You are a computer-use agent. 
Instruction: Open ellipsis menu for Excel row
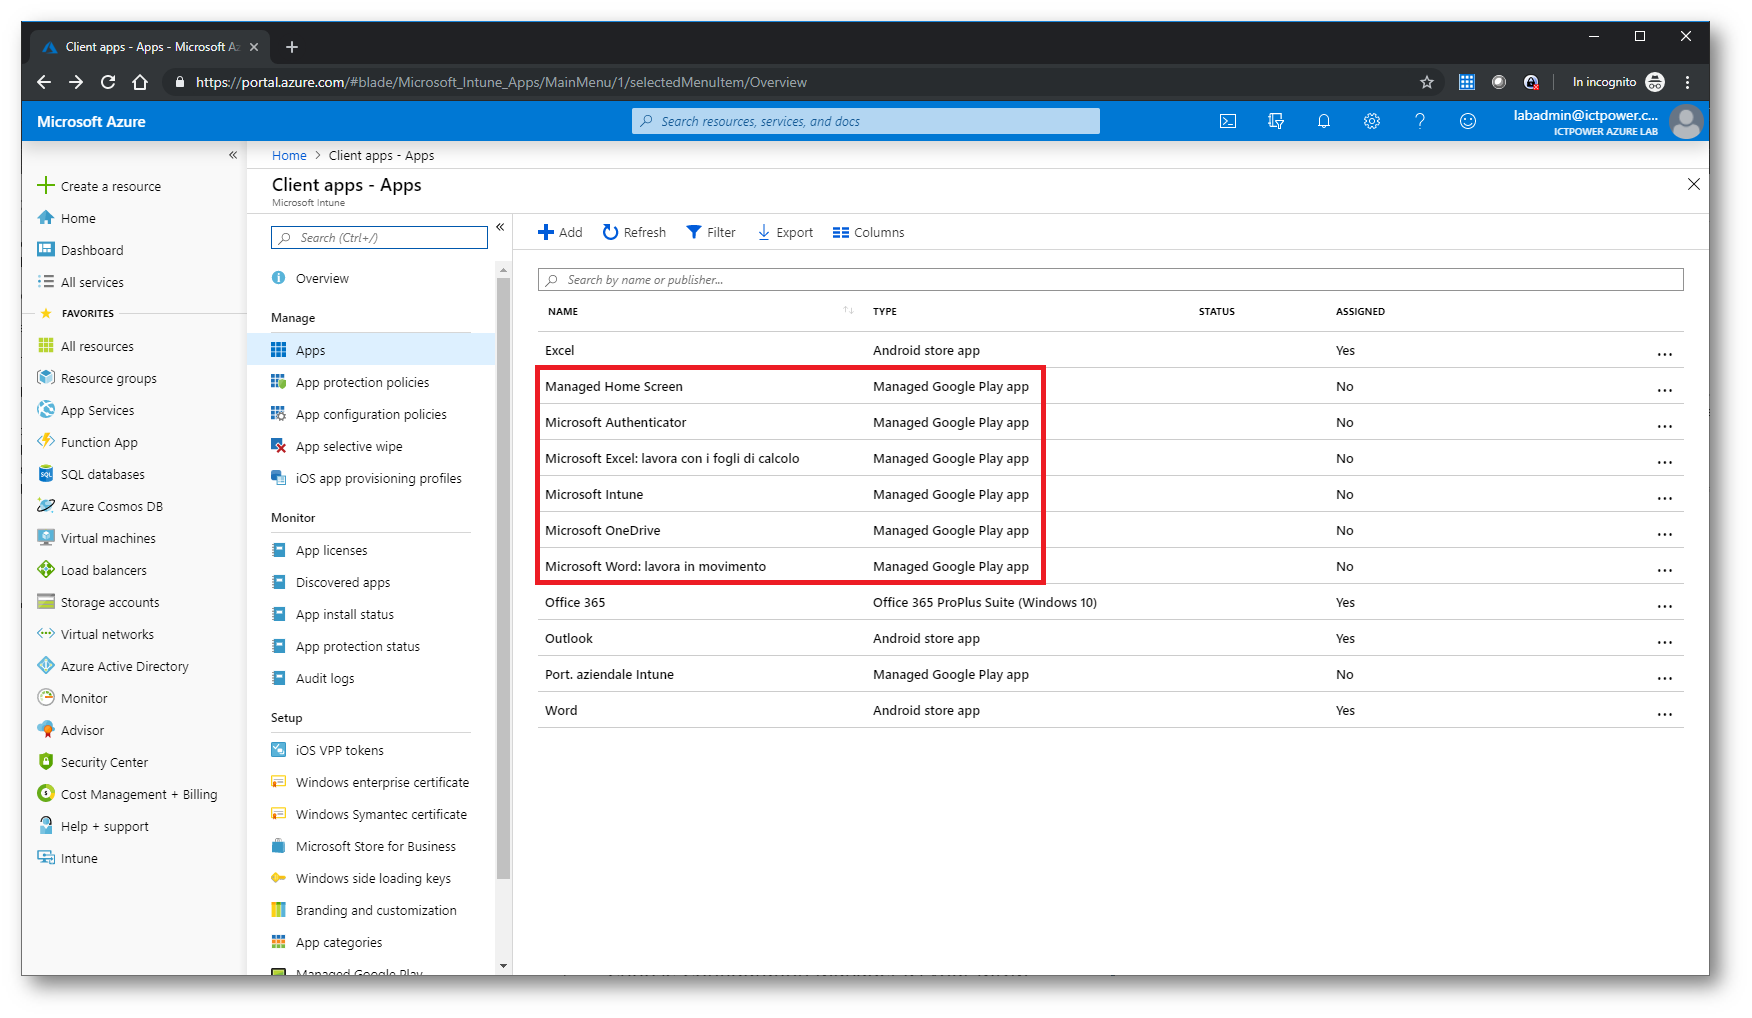1664,354
